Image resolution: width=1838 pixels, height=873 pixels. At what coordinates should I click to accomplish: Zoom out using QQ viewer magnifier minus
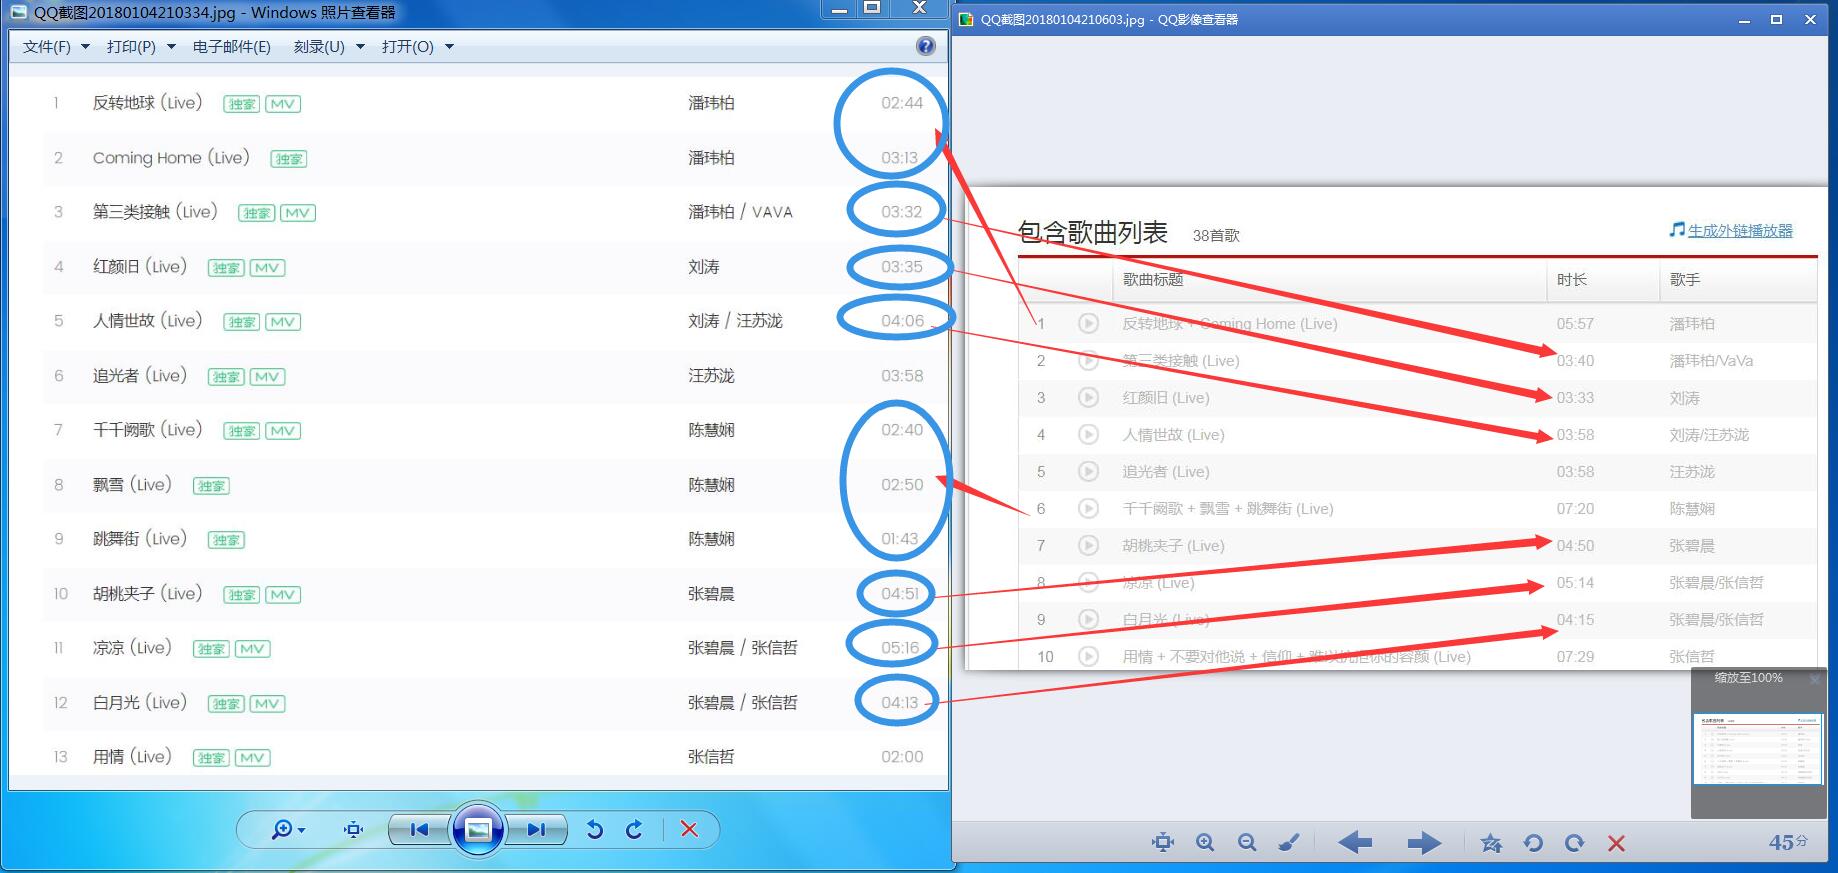(x=1247, y=843)
